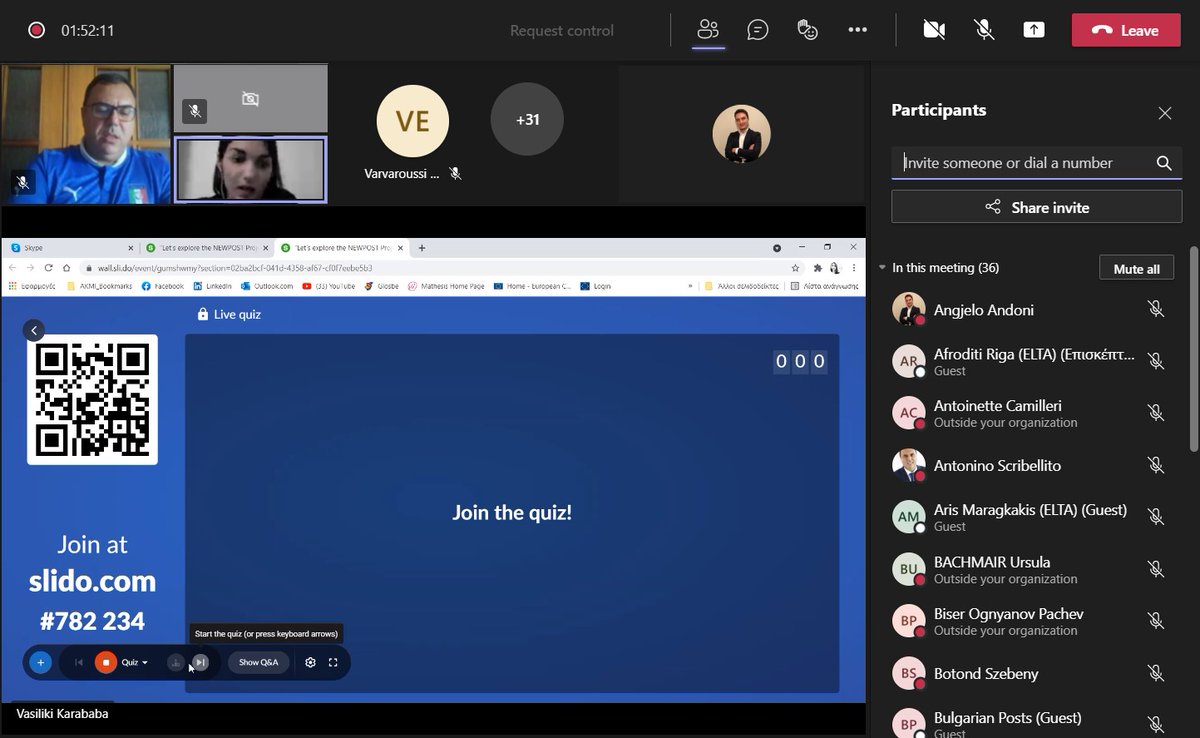Open the Facebook bookmark
The image size is (1200, 738).
[x=163, y=286]
